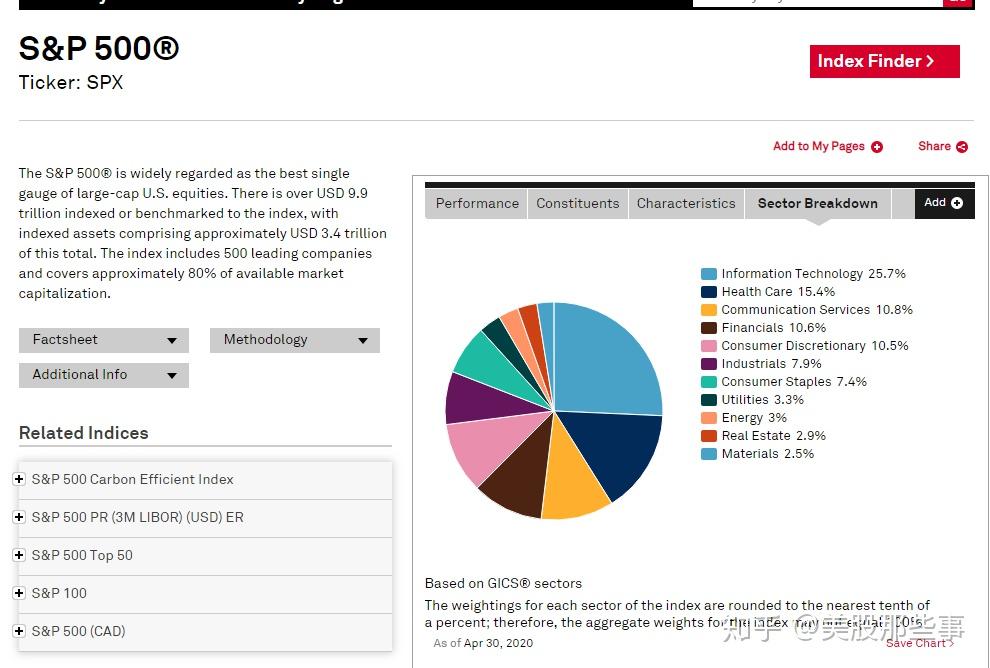Open the Methodology dropdown

coord(295,340)
